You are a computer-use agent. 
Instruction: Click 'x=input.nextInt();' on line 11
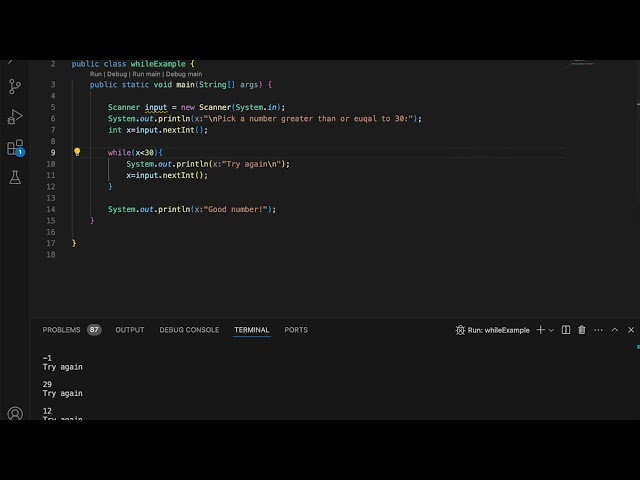click(167, 175)
